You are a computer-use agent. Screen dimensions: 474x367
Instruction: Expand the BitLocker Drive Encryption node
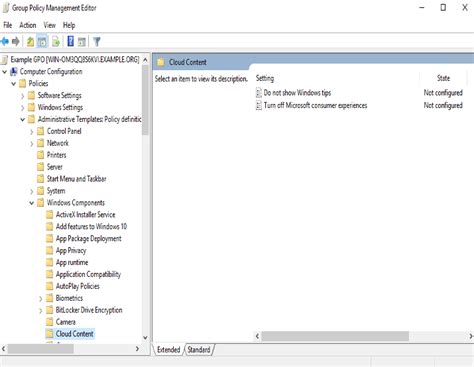click(41, 311)
